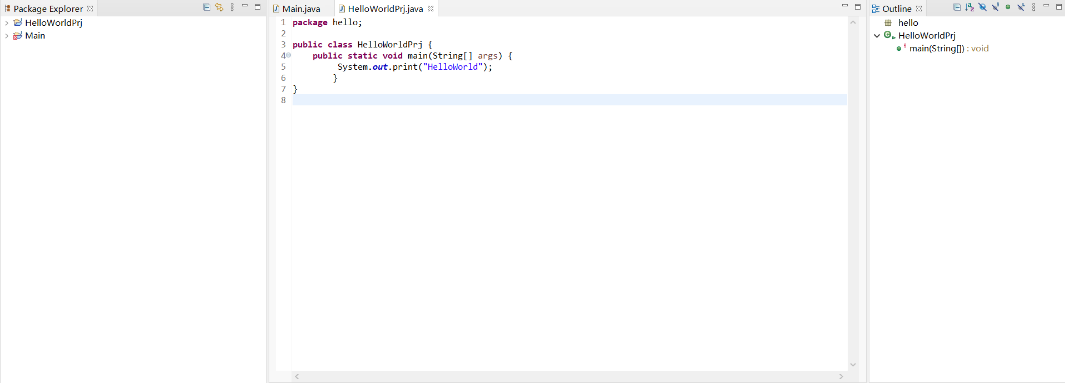Viewport: 1065px width, 383px height.
Task: Close the Outline view tab
Action: click(919, 9)
